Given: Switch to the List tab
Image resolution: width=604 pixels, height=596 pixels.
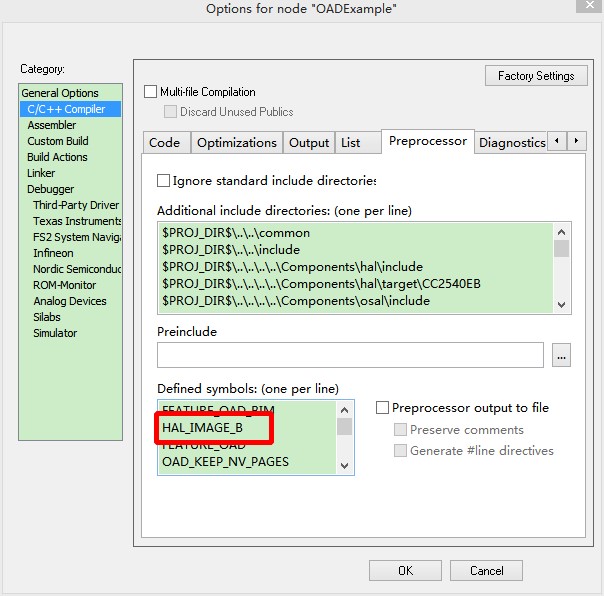Looking at the screenshot, I should coord(357,143).
